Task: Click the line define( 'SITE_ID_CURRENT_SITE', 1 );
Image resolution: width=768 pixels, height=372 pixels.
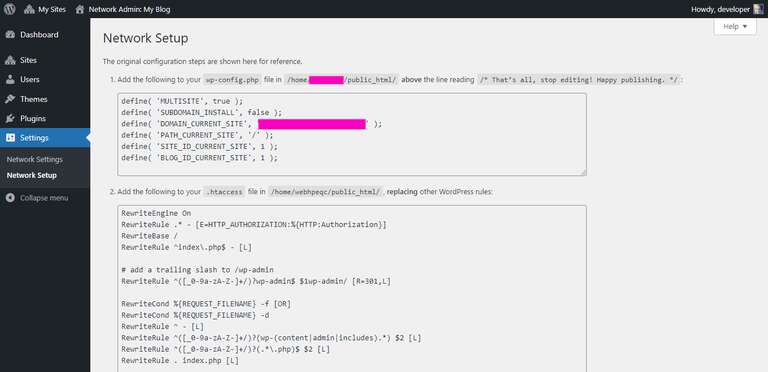Action: click(x=199, y=146)
